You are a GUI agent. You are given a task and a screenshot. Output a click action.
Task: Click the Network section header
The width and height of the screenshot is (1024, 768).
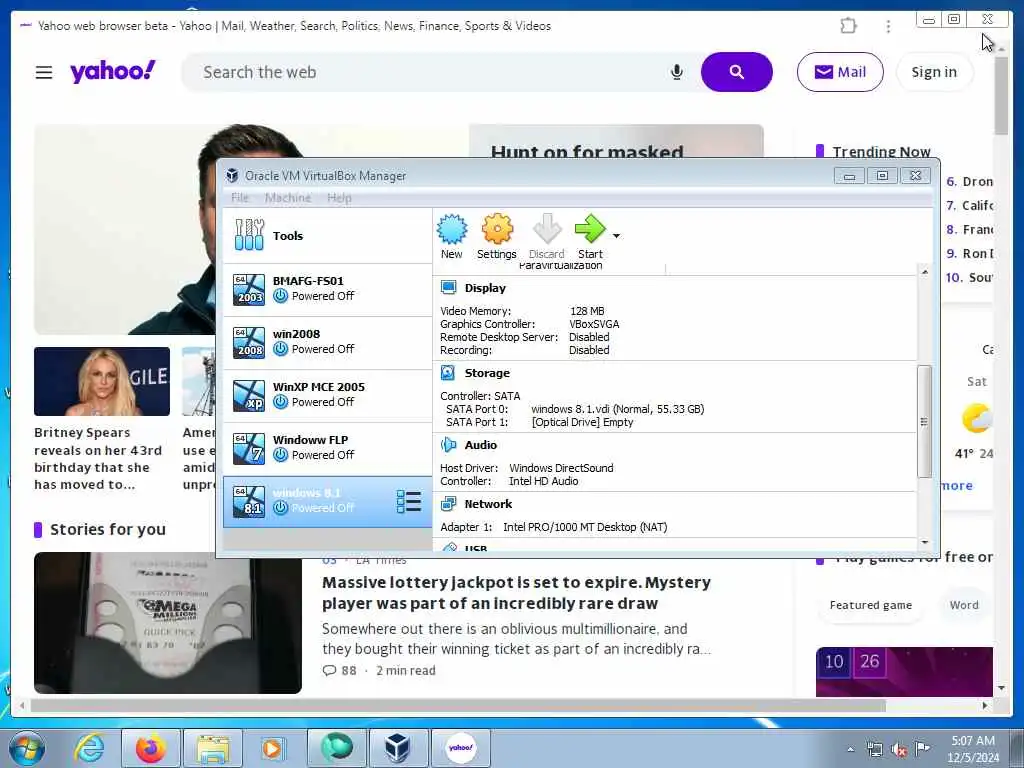(x=488, y=504)
